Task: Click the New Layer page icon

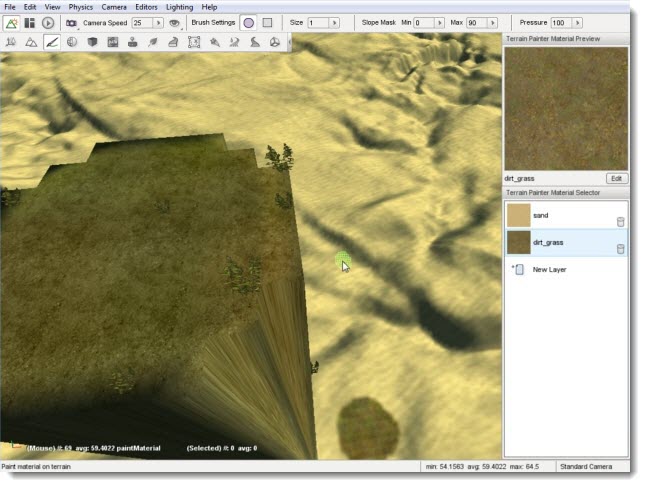Action: (x=519, y=269)
